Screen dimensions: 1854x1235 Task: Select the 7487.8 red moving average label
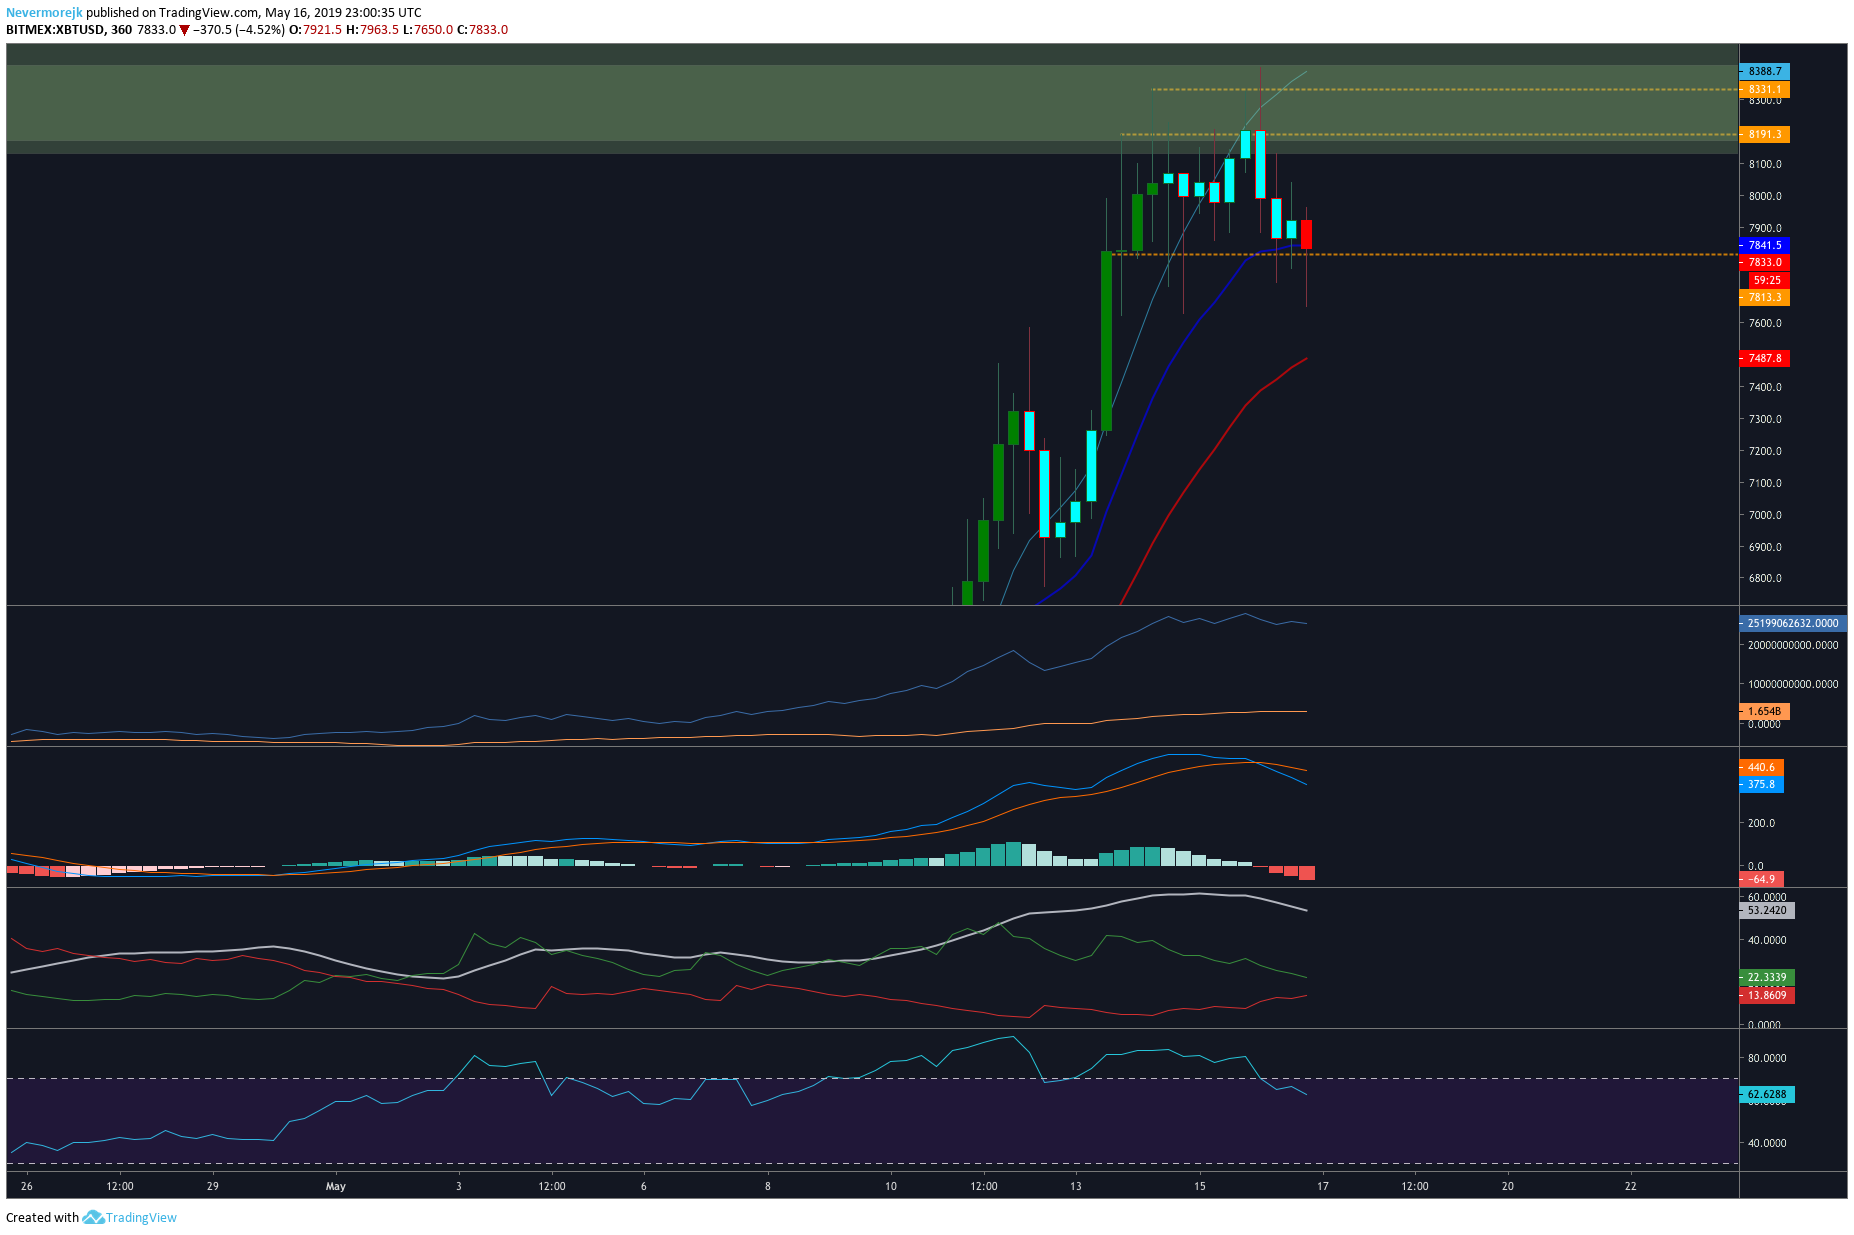1765,358
